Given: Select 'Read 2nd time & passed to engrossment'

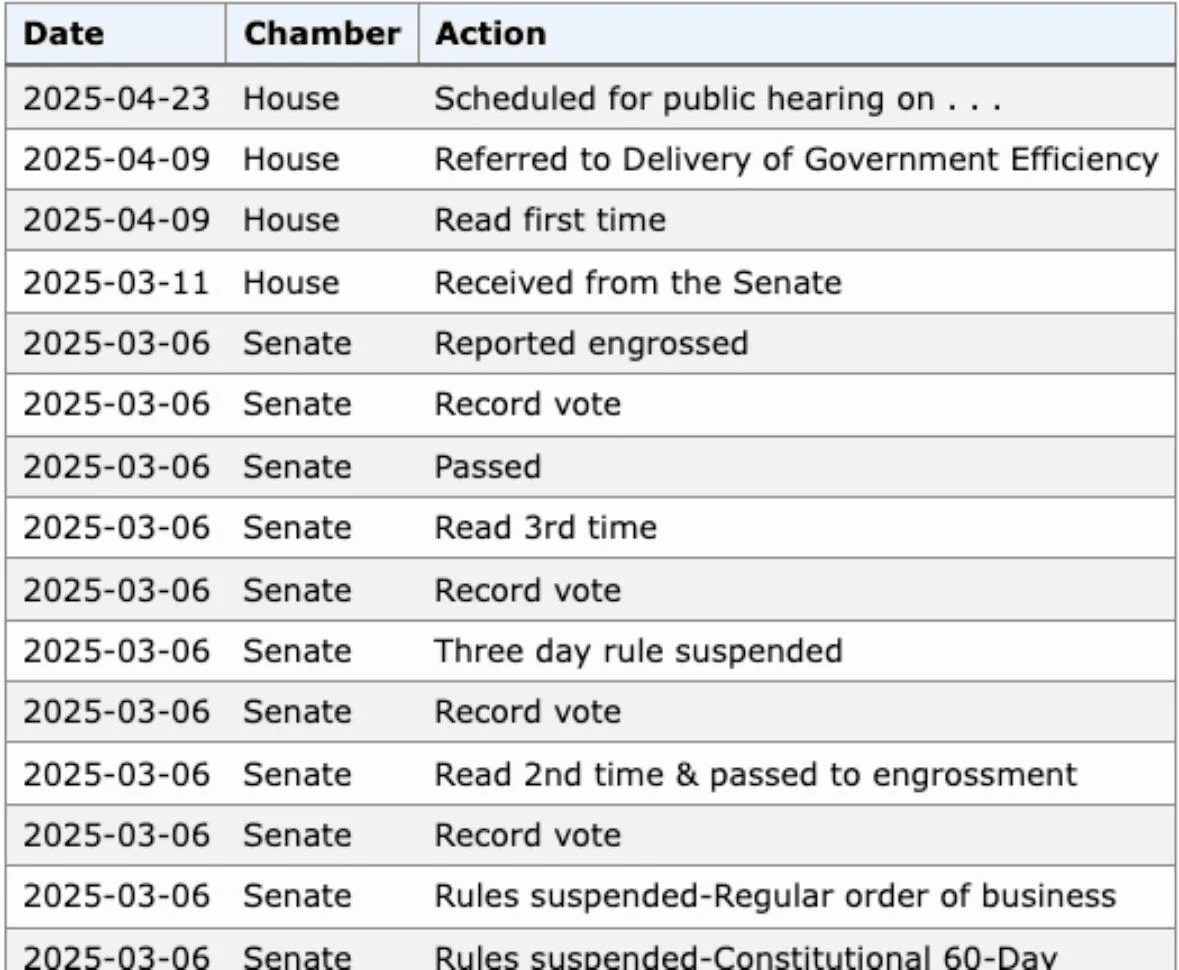Looking at the screenshot, I should pos(755,774).
